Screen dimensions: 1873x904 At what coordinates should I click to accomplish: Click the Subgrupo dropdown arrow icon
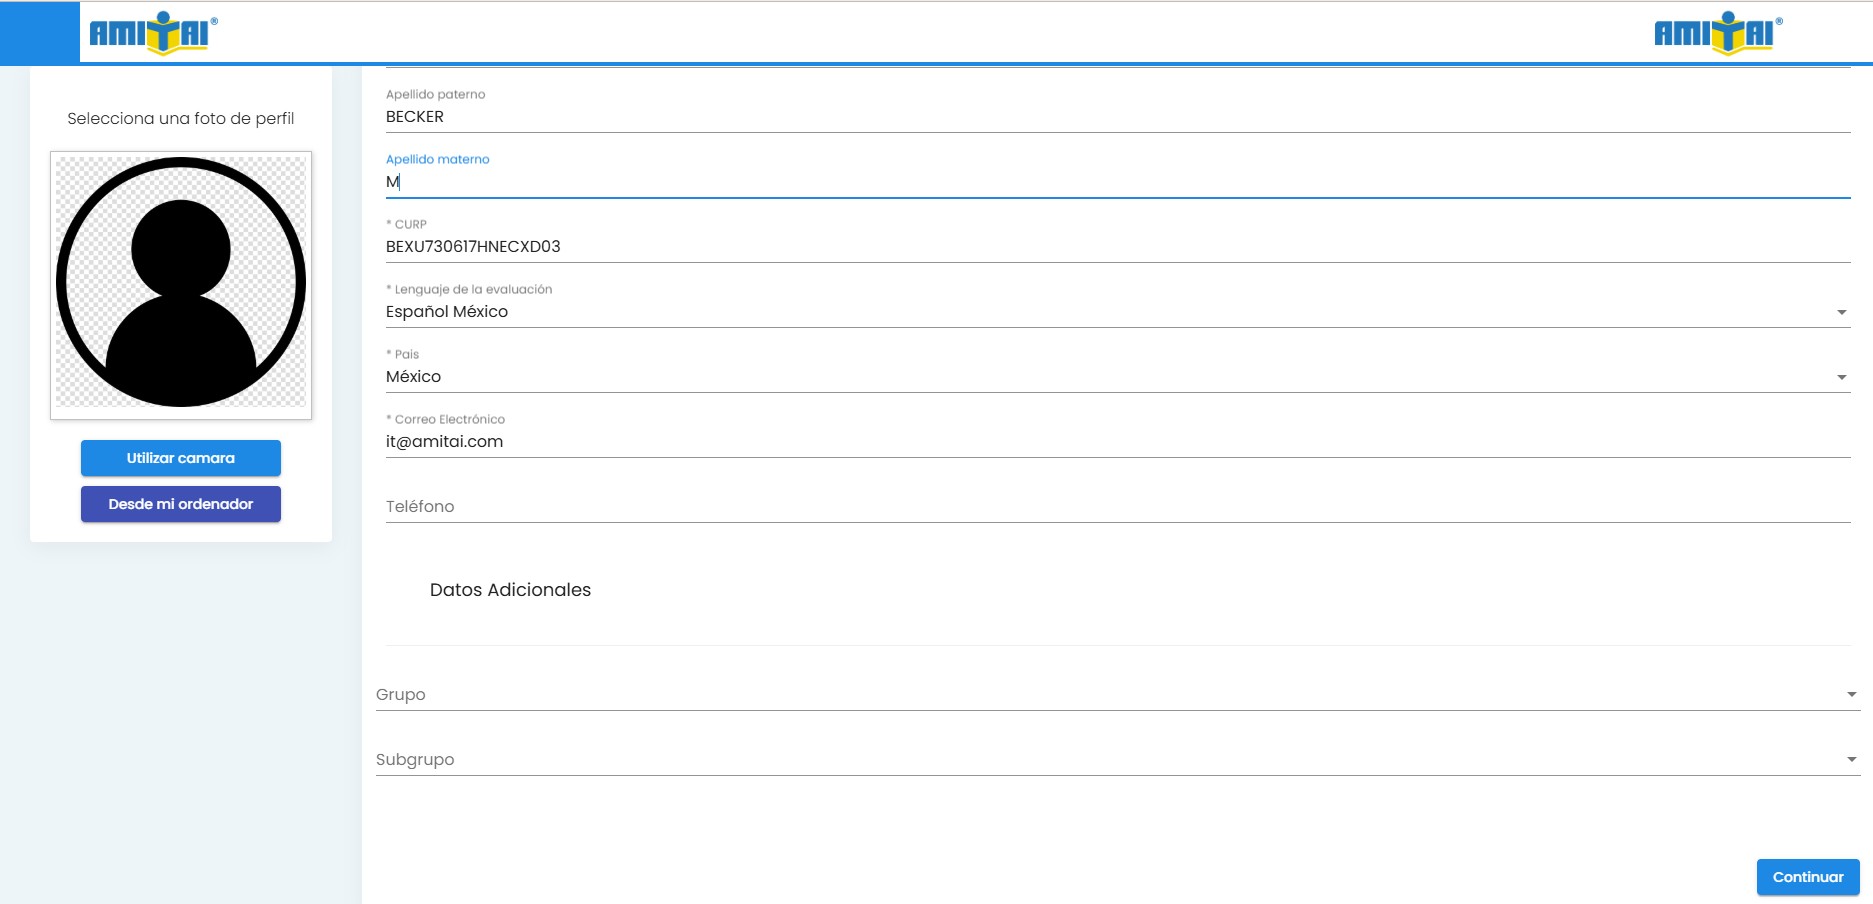point(1851,760)
